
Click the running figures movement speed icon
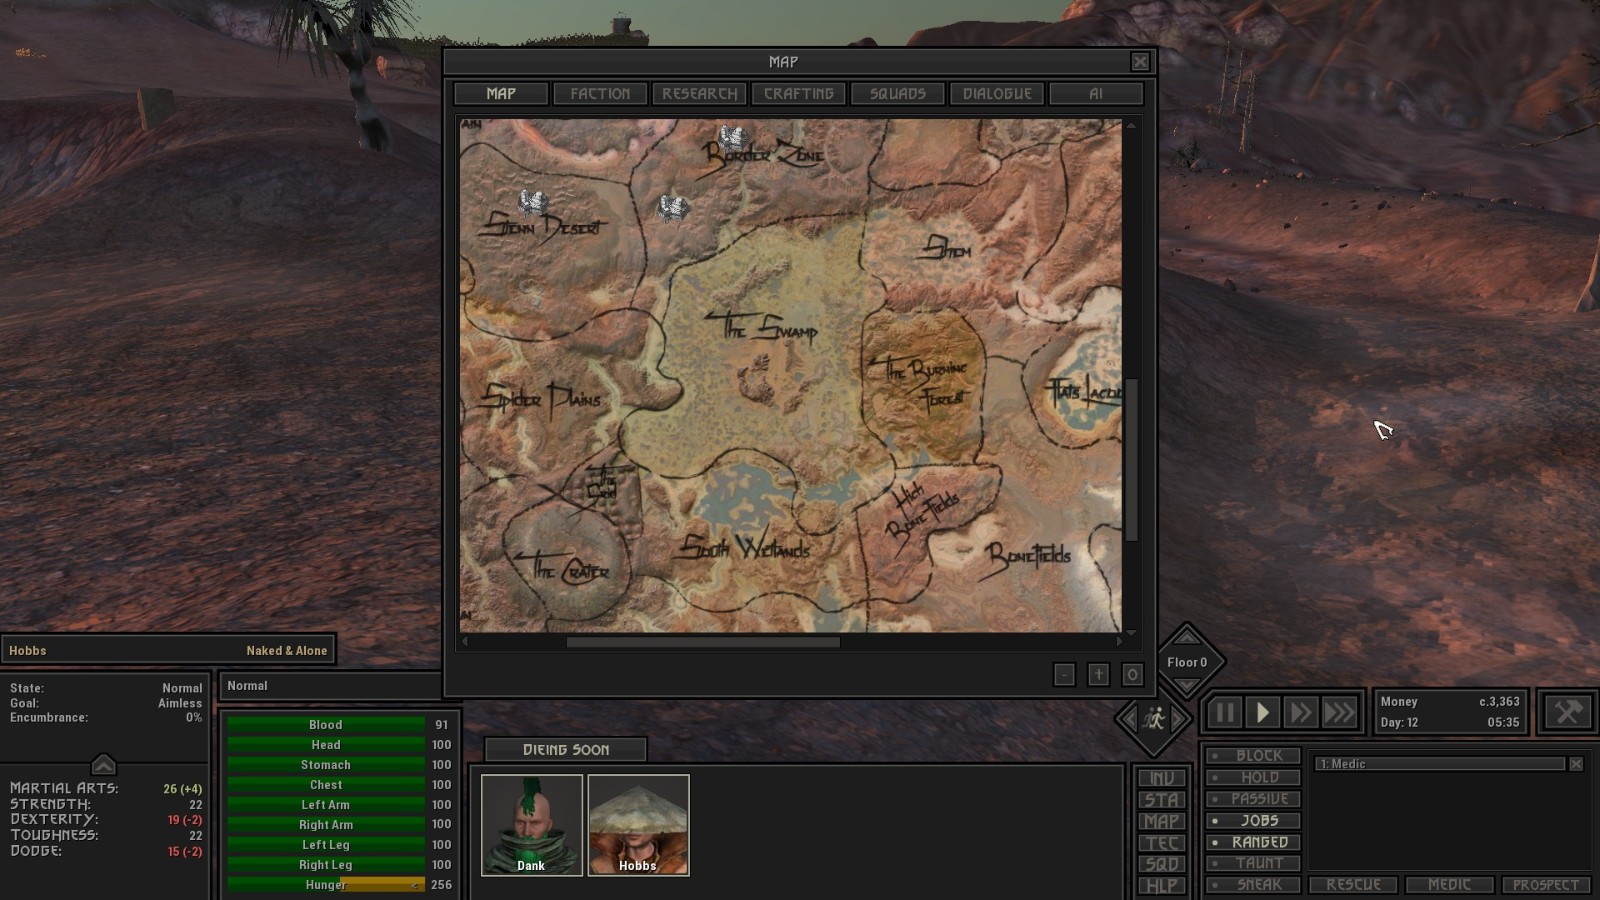1154,718
